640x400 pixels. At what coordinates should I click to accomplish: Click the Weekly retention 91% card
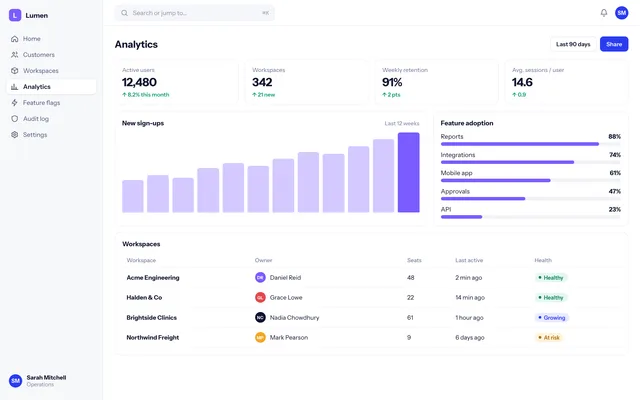437,82
